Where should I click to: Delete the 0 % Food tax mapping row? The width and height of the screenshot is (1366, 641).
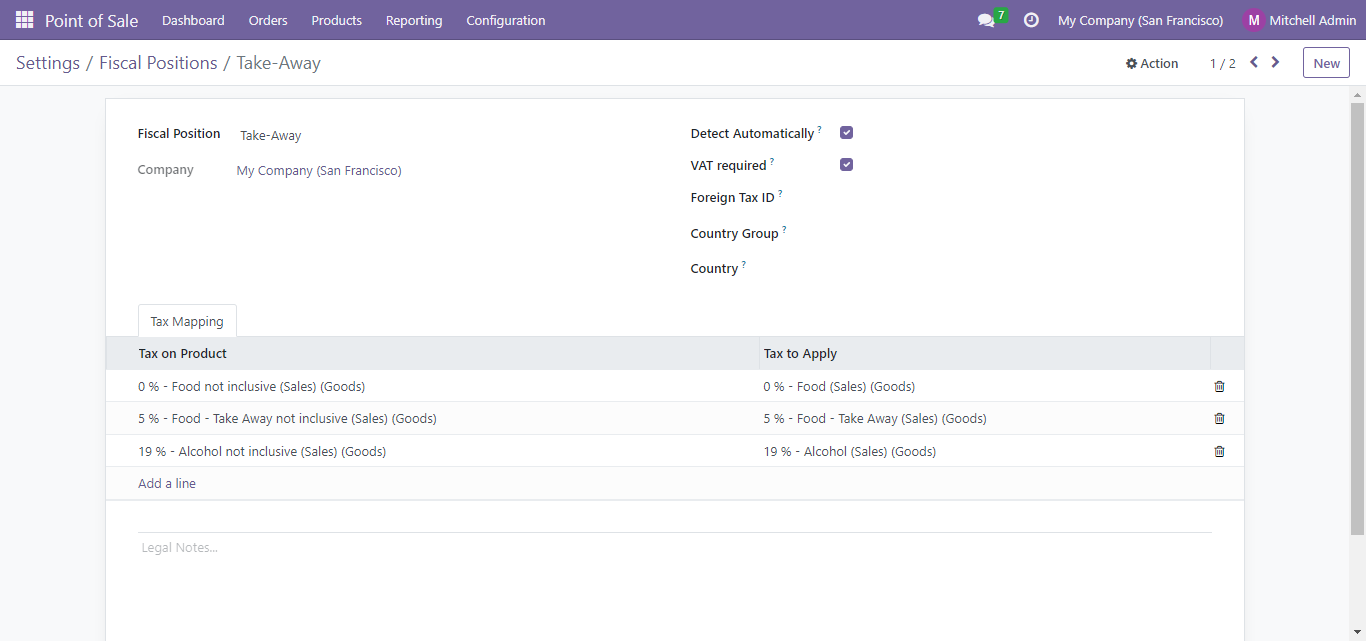[x=1219, y=386]
